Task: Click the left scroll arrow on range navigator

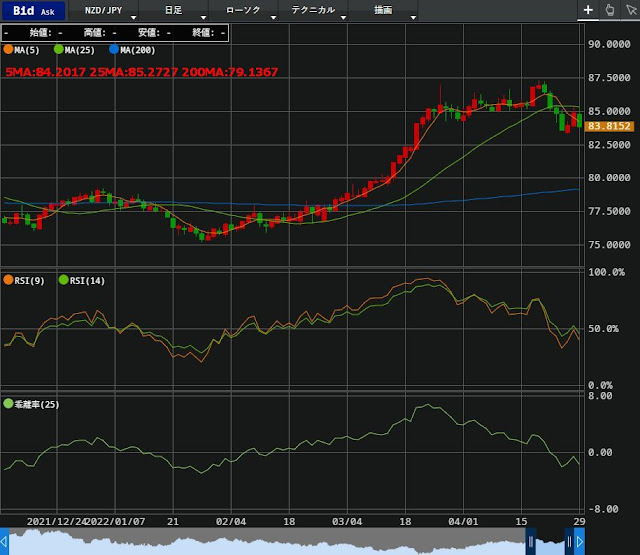Action: coord(4,542)
